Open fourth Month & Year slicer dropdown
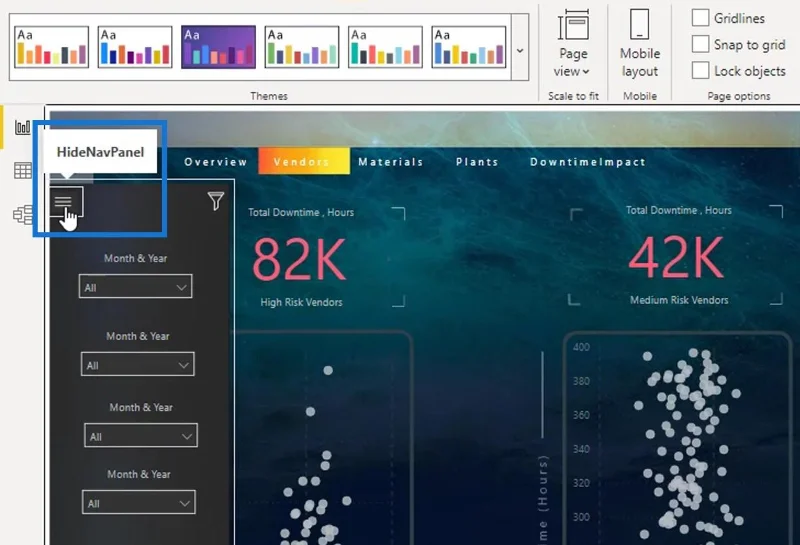This screenshot has width=800, height=545. point(138,502)
